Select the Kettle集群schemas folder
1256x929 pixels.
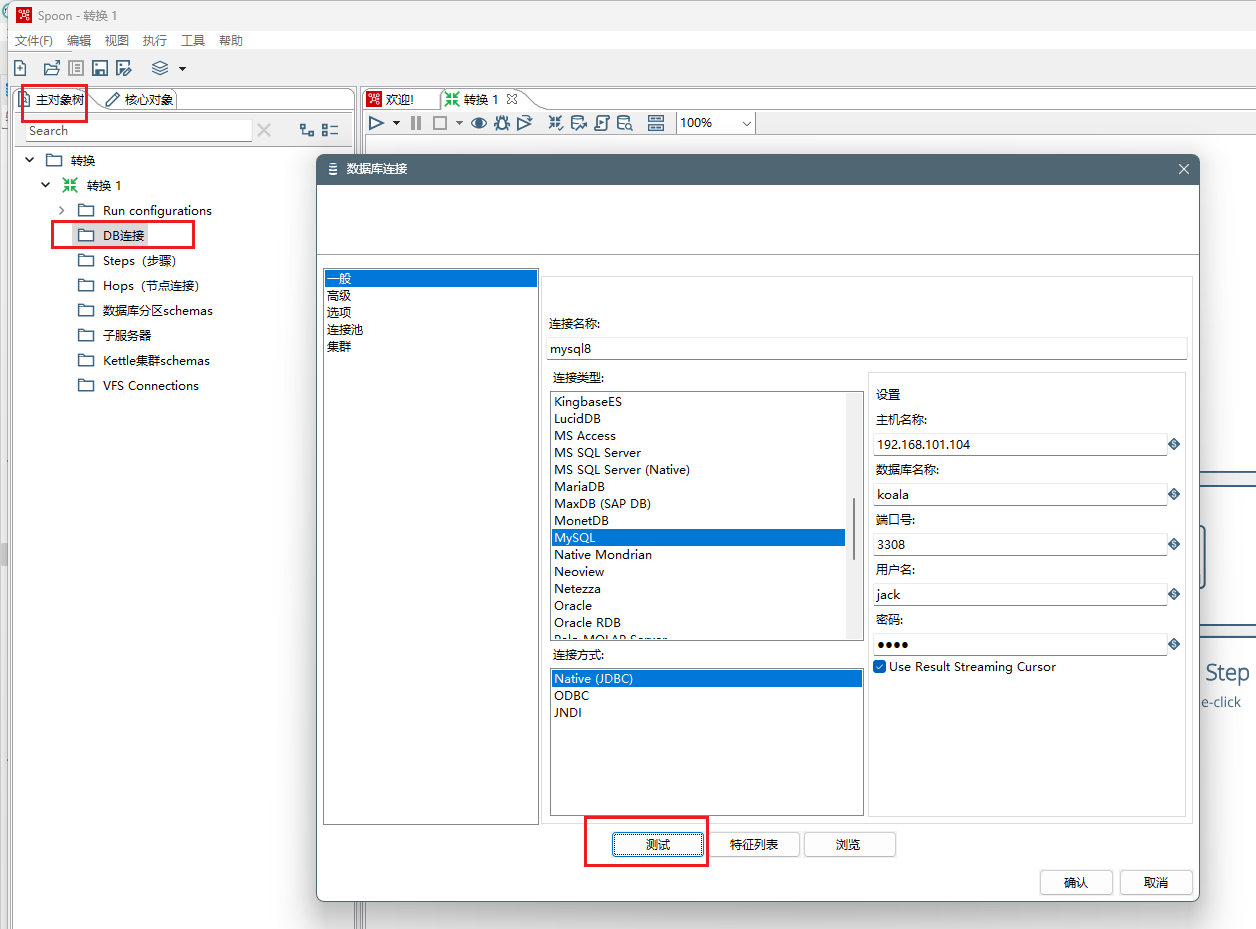(x=155, y=360)
